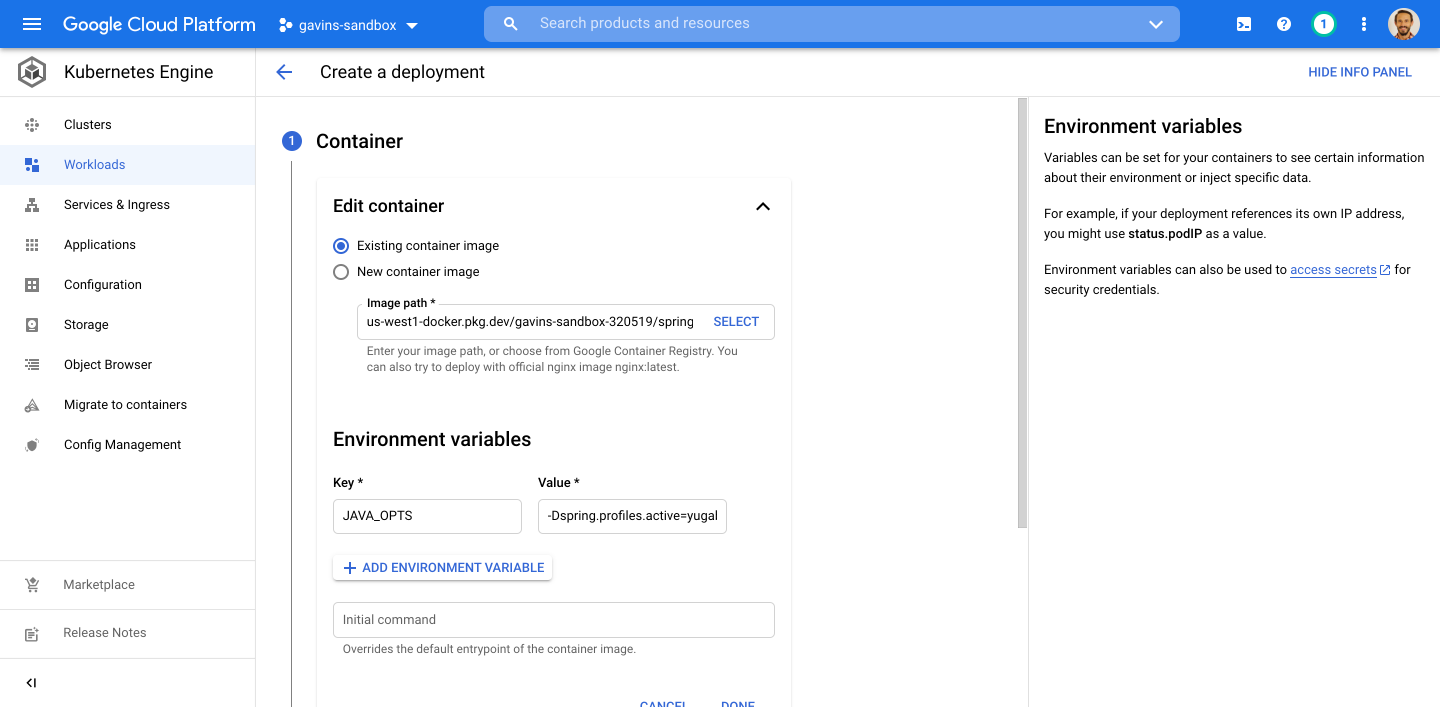
Task: Open the navigation hamburger menu
Action: (33, 24)
